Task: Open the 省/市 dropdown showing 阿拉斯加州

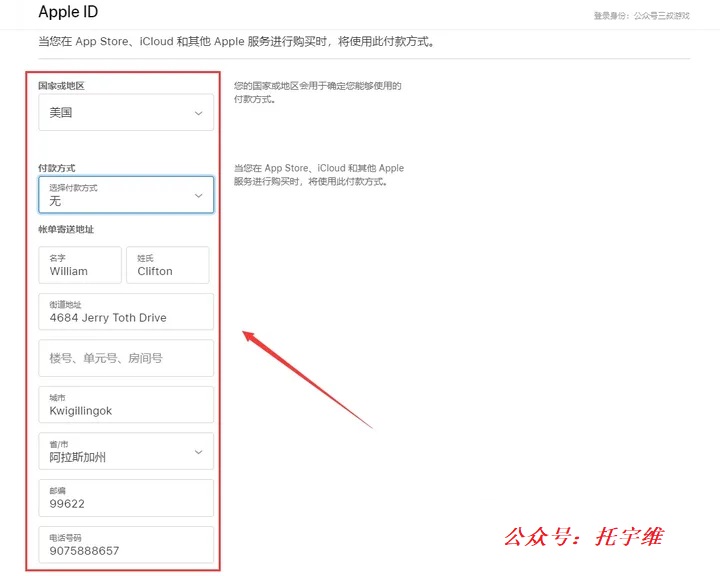Action: 126,451
